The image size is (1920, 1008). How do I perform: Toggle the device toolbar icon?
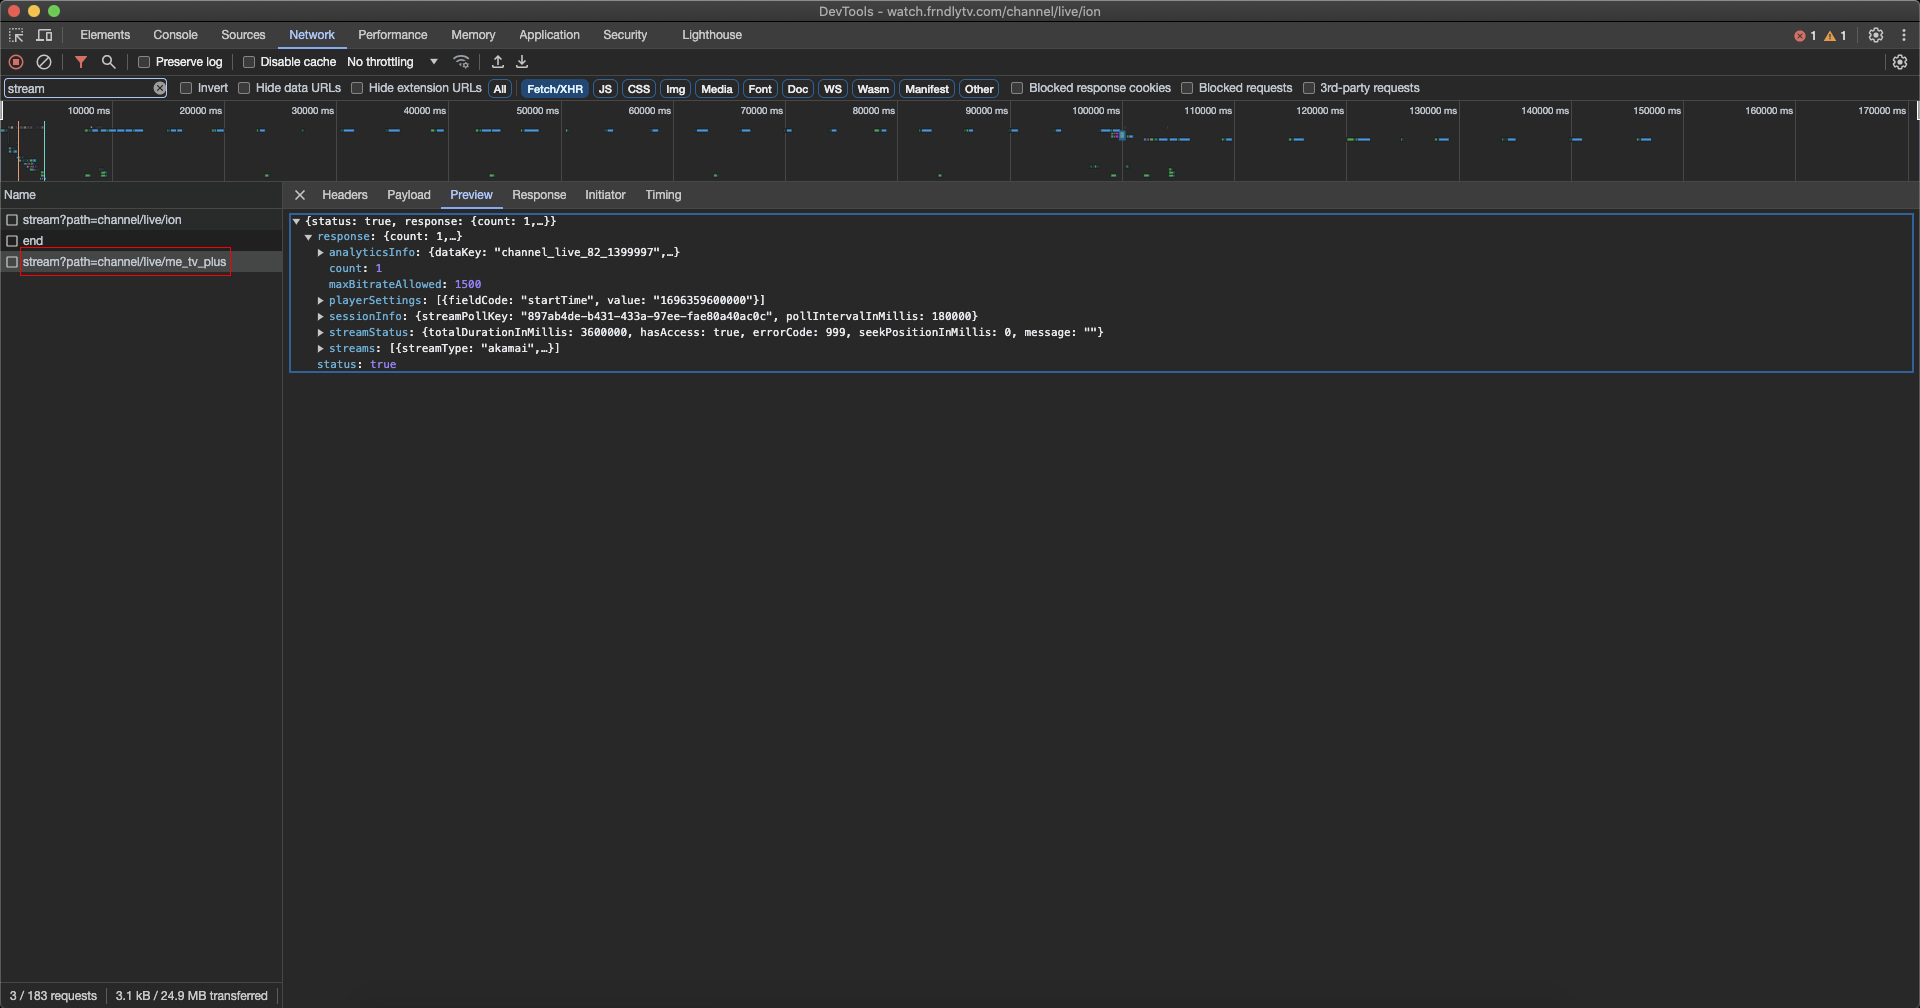tap(44, 35)
